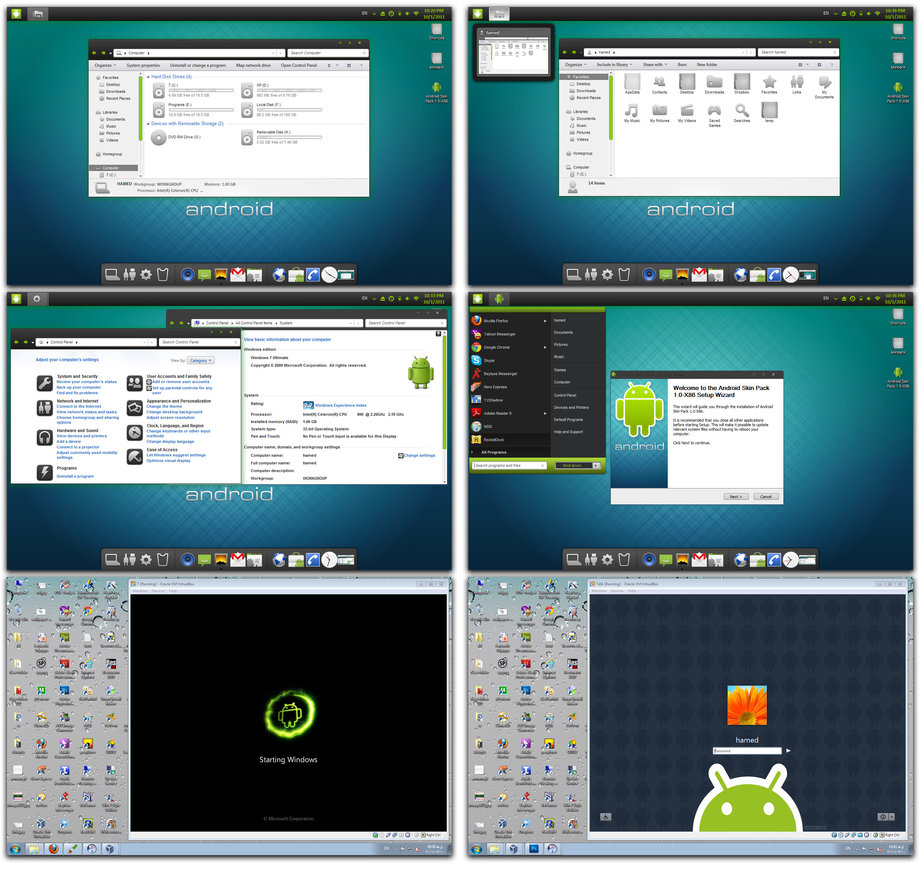Open the View by Category dropdown
This screenshot has height=869, width=920.
[200, 360]
